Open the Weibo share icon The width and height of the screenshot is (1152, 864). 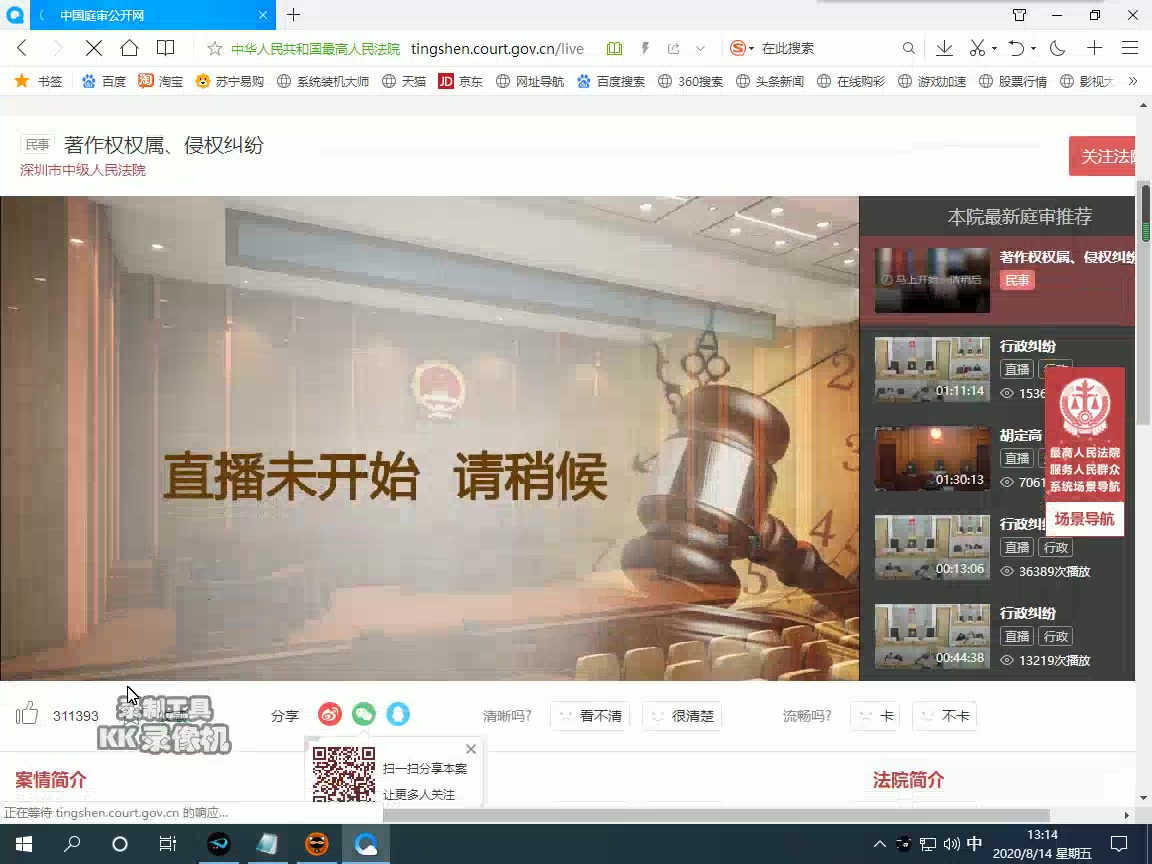(x=330, y=714)
